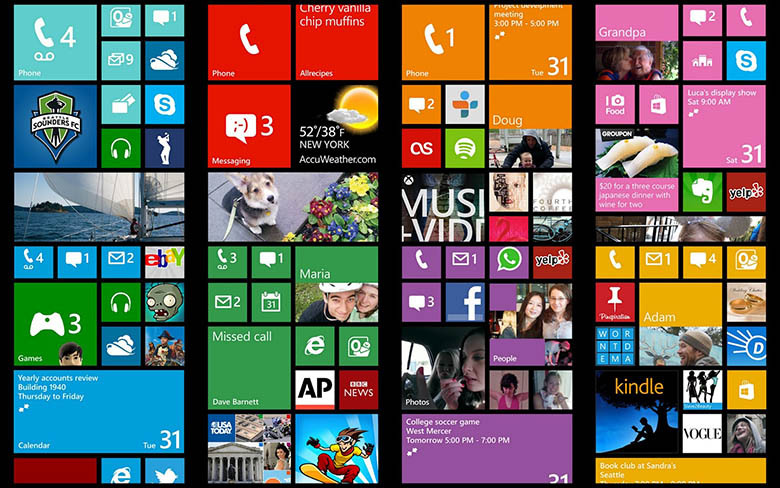Viewport: 780px width, 488px height.
Task: Launch the AP news tile
Action: [x=315, y=390]
